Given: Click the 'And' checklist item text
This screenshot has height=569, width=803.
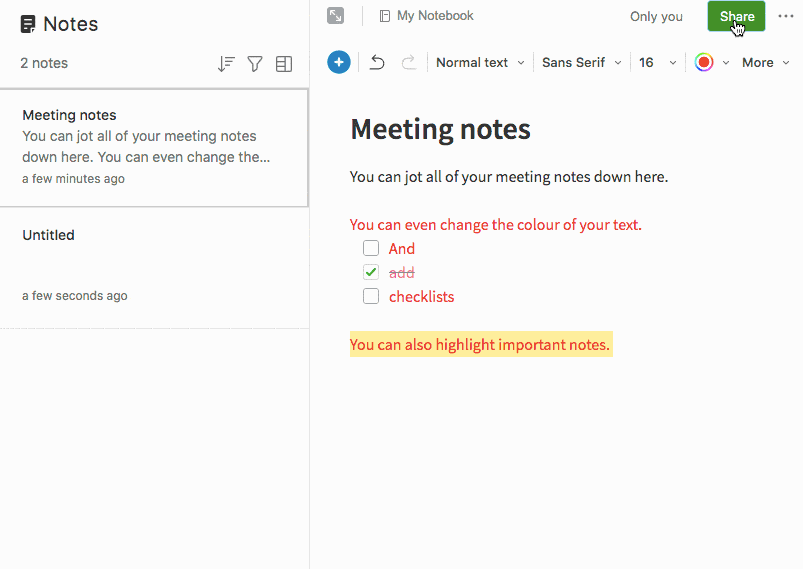Looking at the screenshot, I should 402,249.
